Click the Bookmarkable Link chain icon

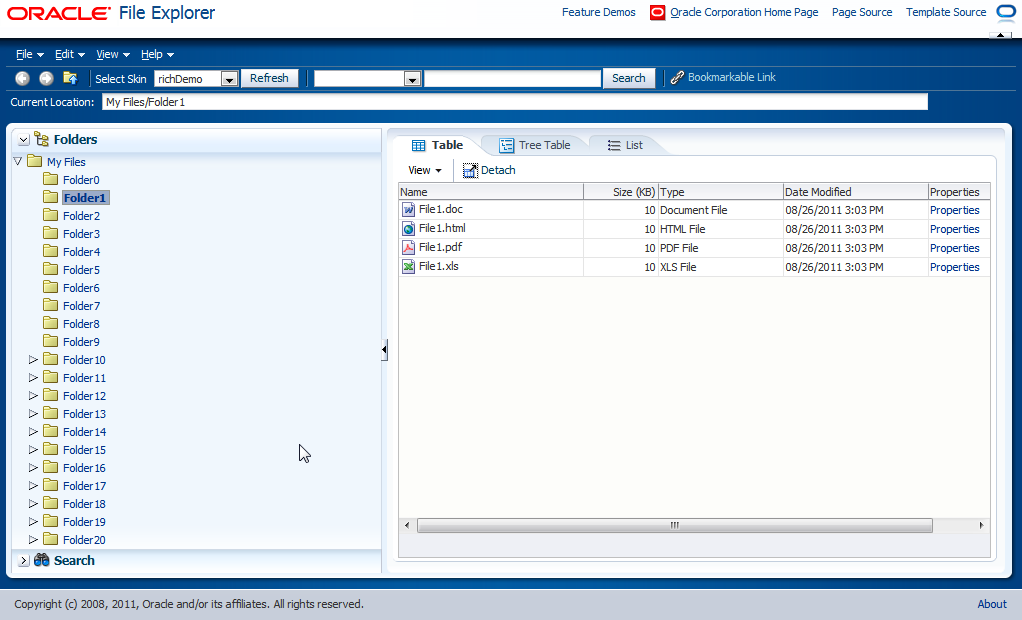677,77
